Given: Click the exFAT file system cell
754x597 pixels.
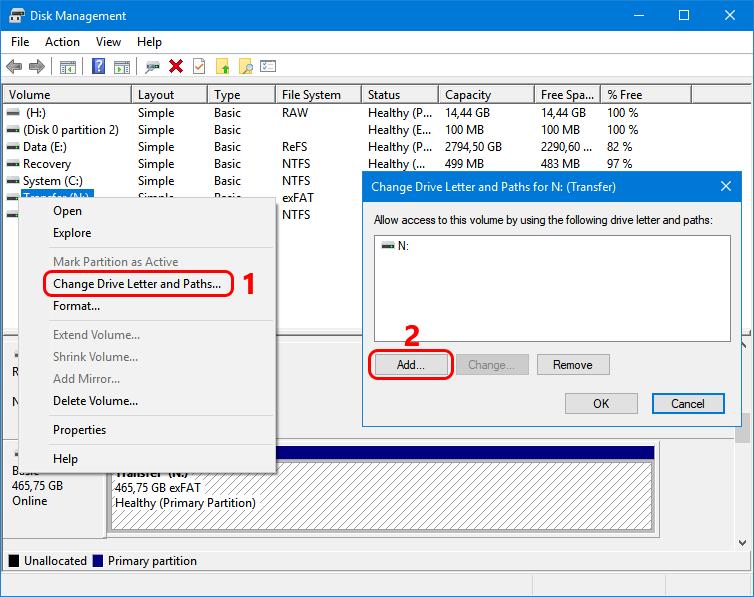Looking at the screenshot, I should click(x=298, y=198).
